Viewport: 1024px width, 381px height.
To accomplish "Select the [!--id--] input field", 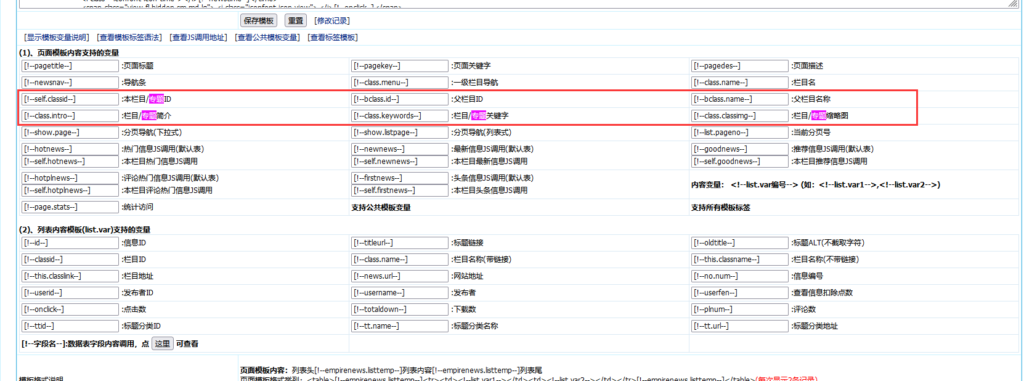I will pyautogui.click(x=69, y=243).
